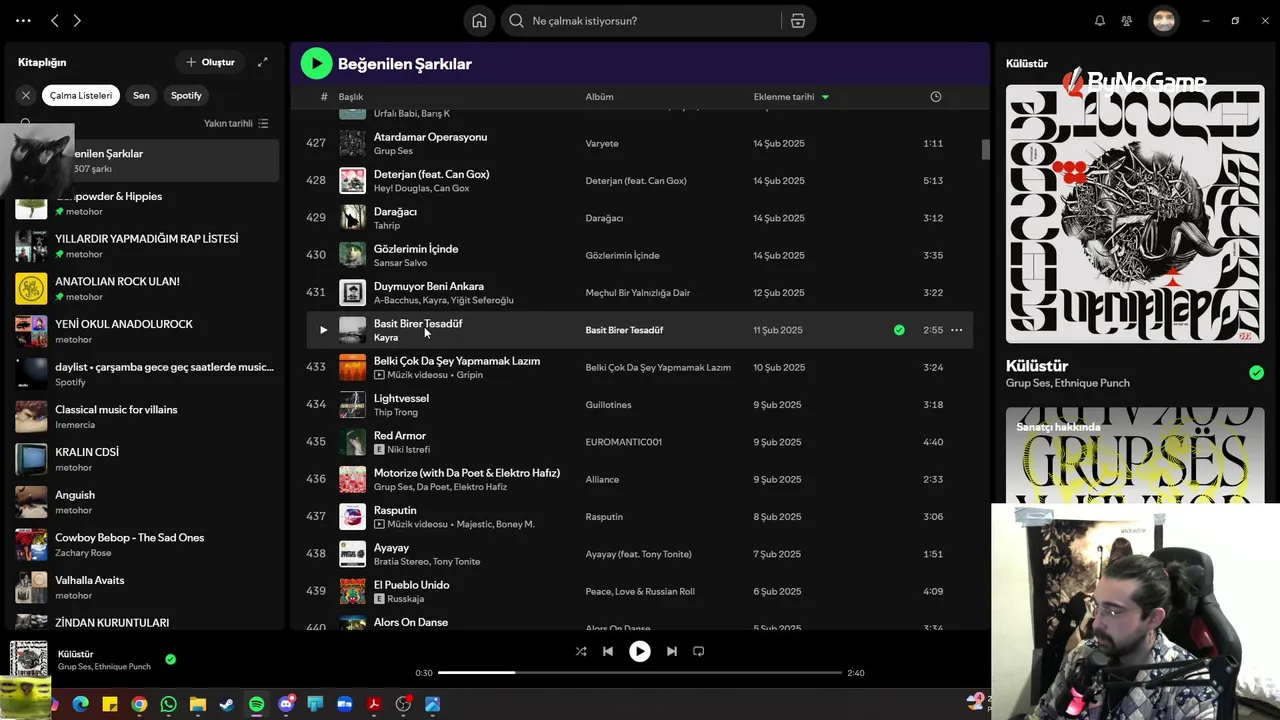Open more options for Basit Birer Tesadüf

pos(956,330)
